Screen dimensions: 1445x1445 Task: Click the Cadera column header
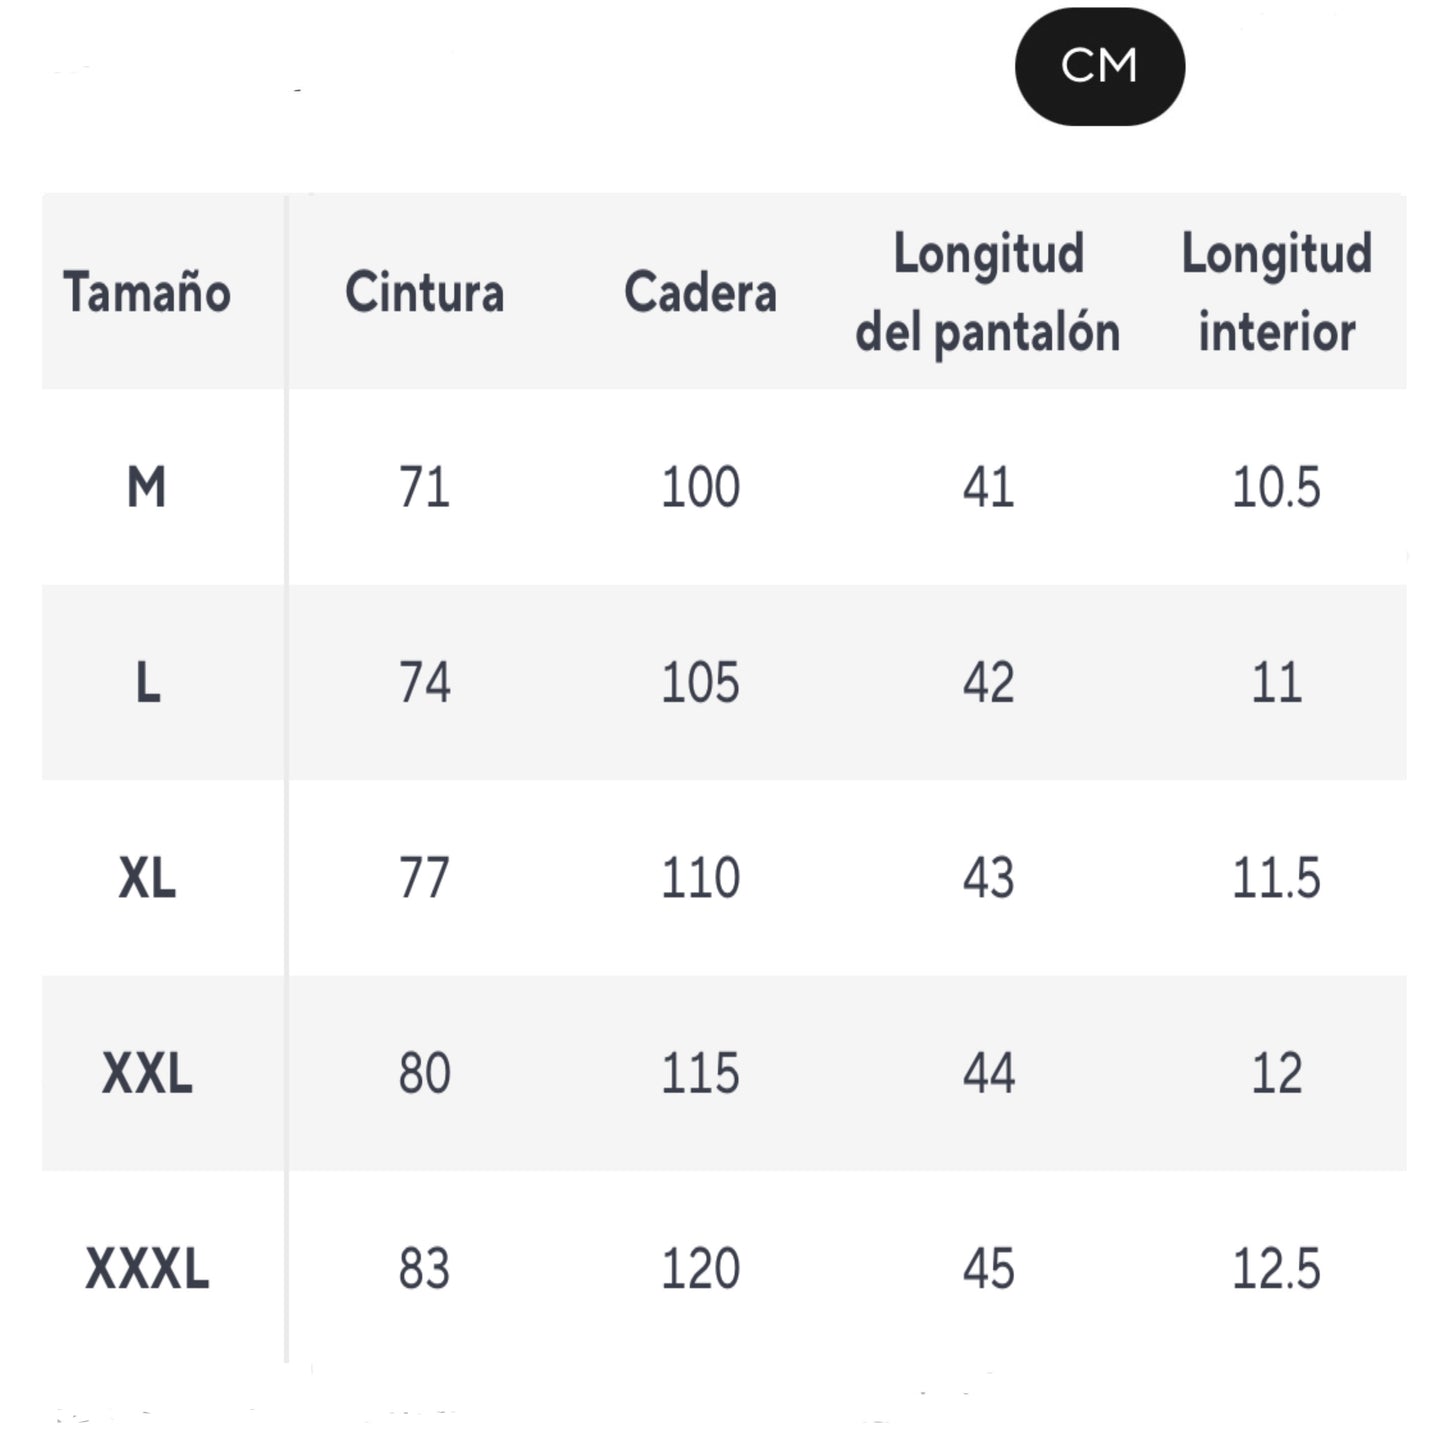pos(700,292)
